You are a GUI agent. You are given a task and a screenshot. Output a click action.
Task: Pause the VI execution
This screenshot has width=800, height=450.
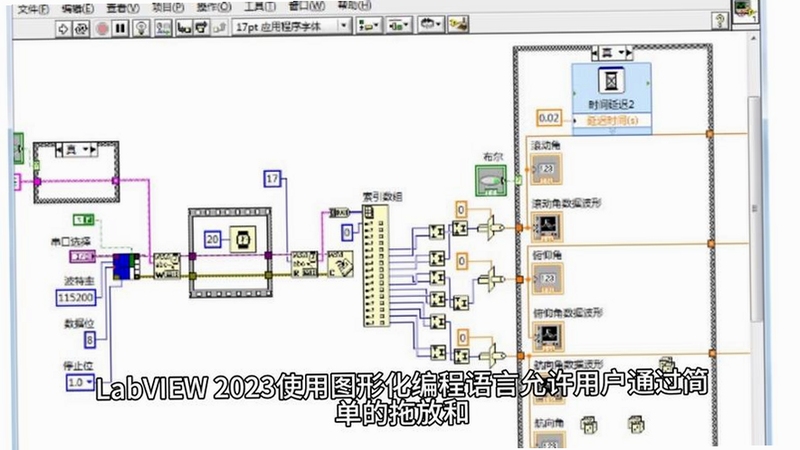[x=120, y=28]
